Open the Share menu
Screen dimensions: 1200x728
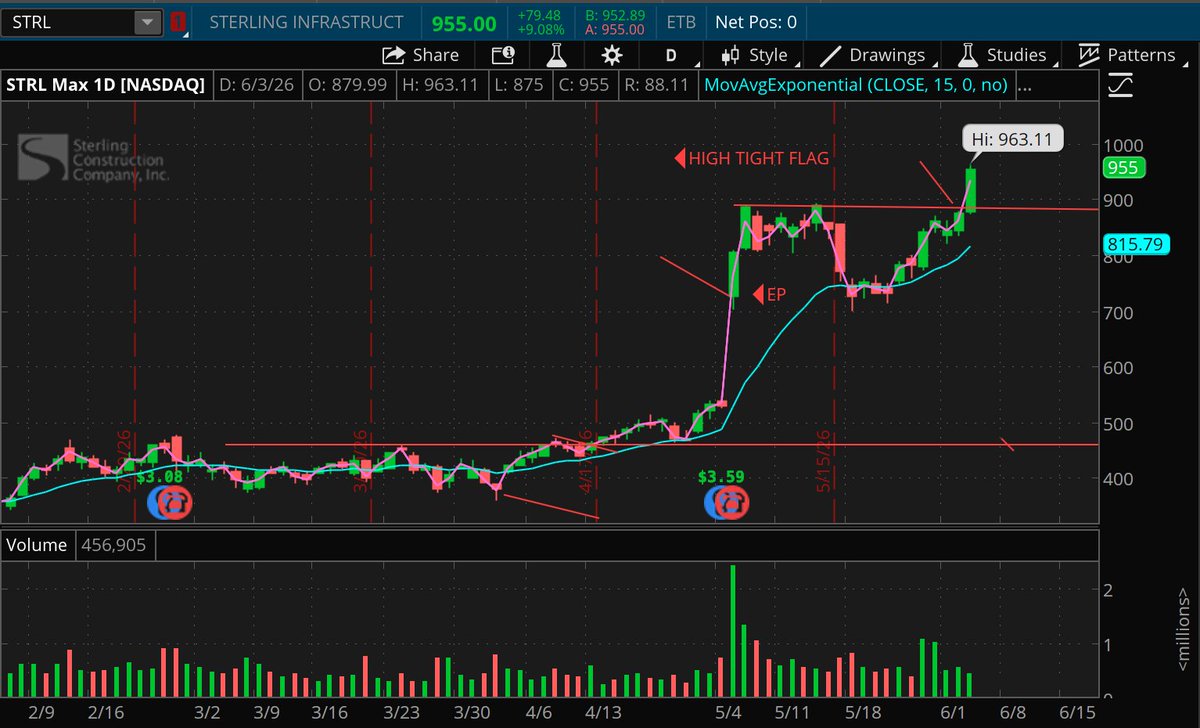click(421, 55)
